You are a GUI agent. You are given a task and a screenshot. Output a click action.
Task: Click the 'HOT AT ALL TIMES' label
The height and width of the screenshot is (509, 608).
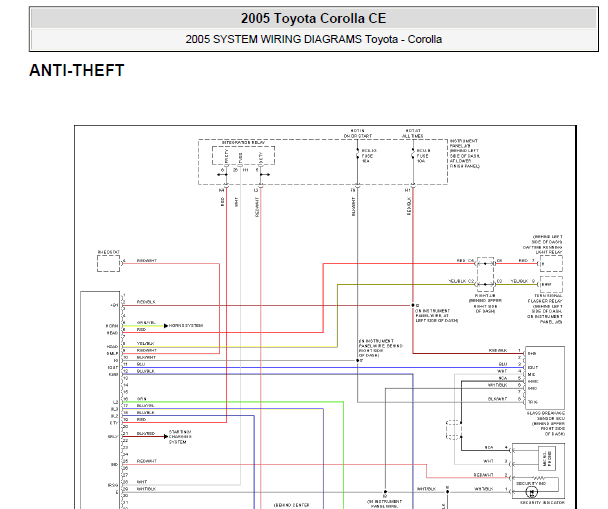pos(413,133)
